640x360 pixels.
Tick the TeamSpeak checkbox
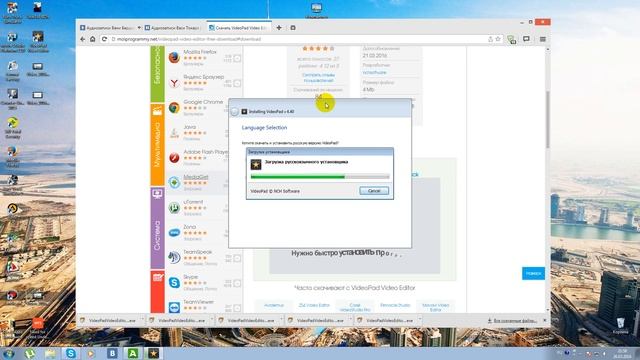[237, 258]
